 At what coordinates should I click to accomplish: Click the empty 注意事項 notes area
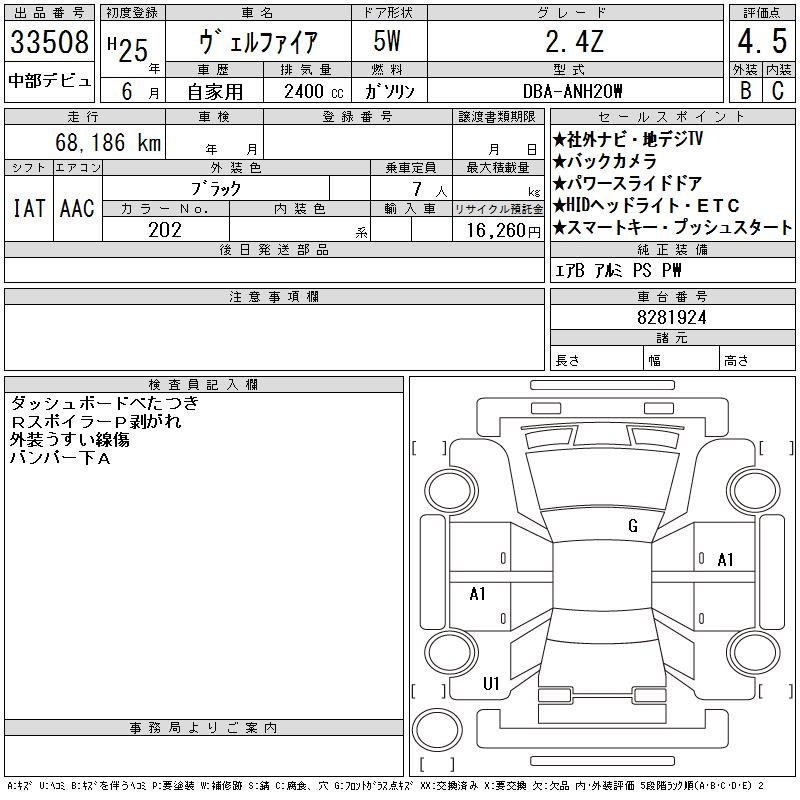(274, 337)
